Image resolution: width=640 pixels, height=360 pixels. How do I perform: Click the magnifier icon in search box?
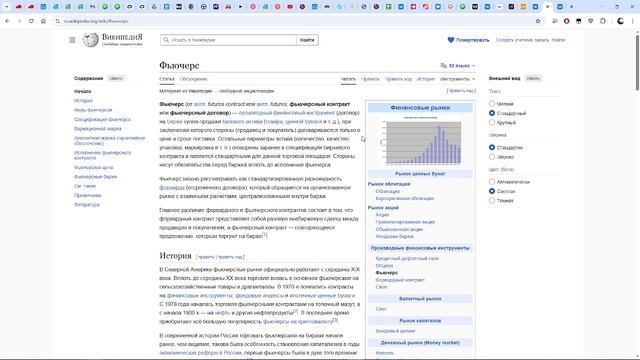click(166, 40)
